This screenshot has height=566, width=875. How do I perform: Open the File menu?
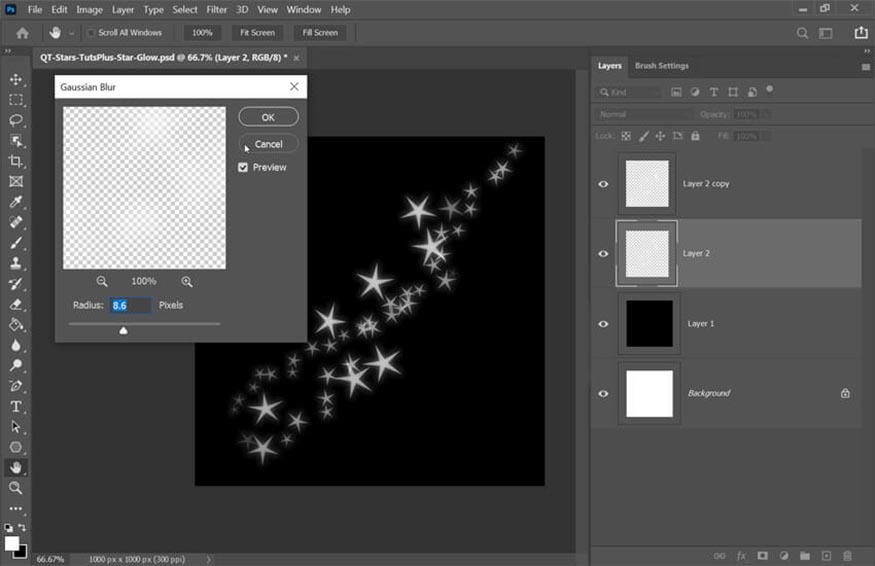click(35, 9)
